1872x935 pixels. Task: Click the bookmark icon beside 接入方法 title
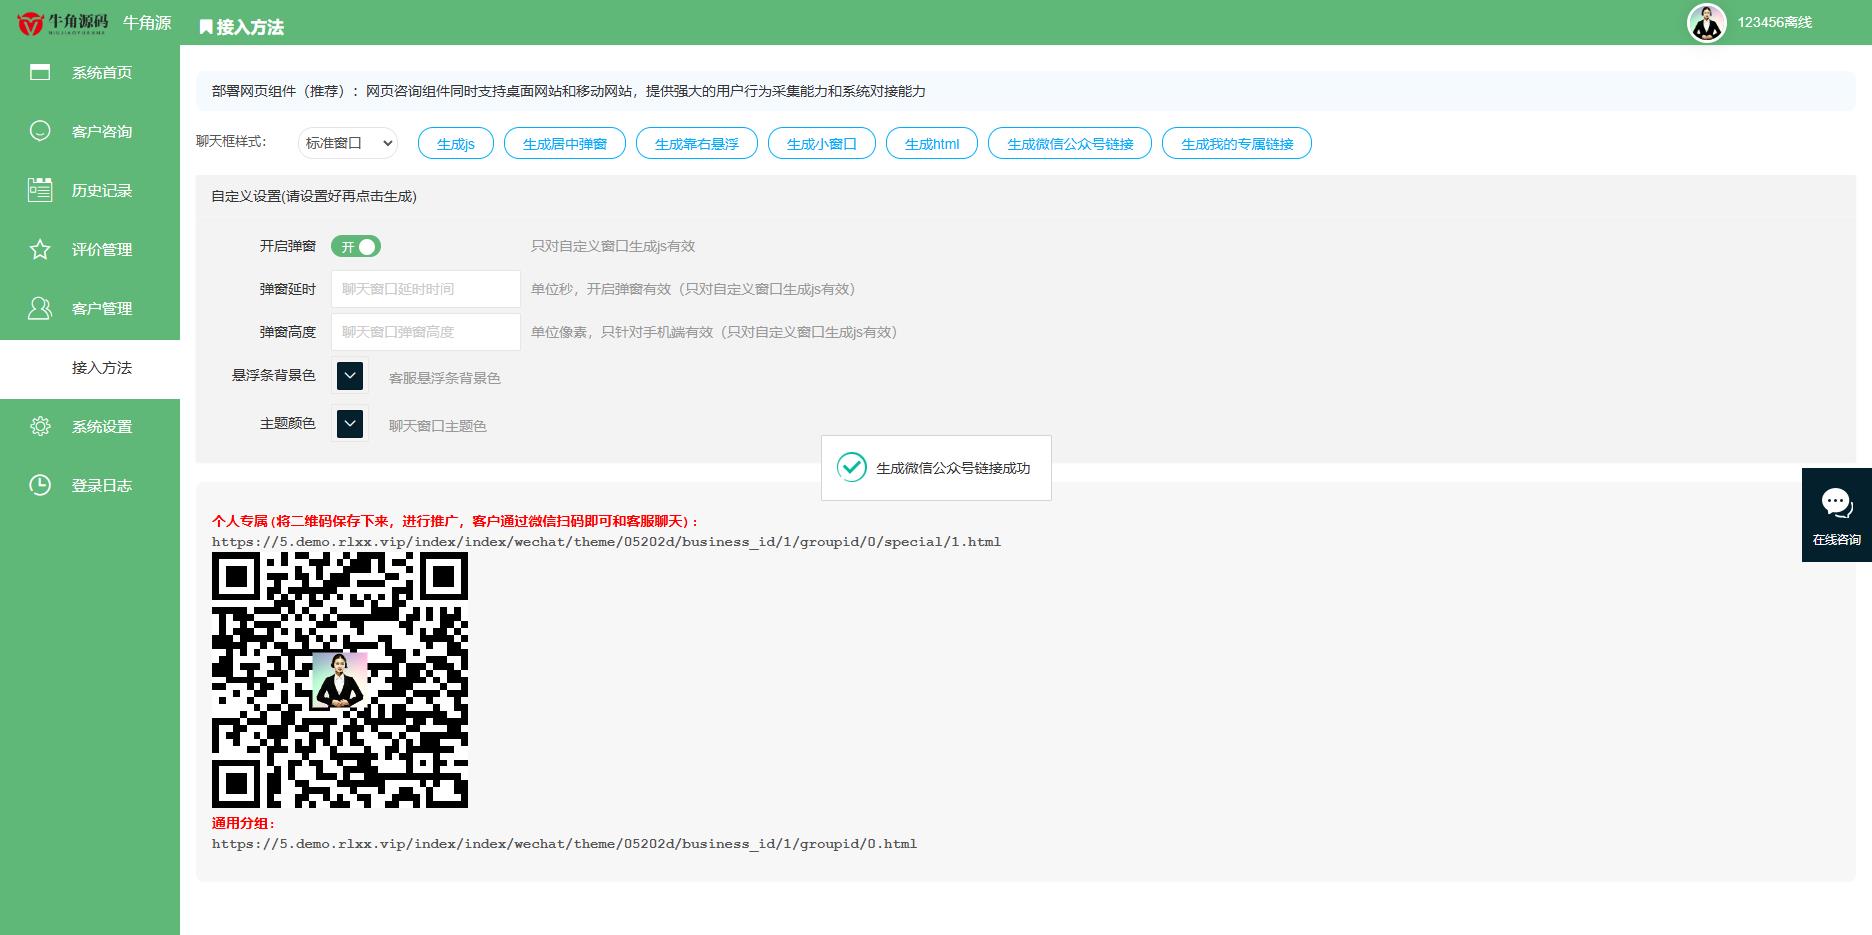tap(206, 27)
